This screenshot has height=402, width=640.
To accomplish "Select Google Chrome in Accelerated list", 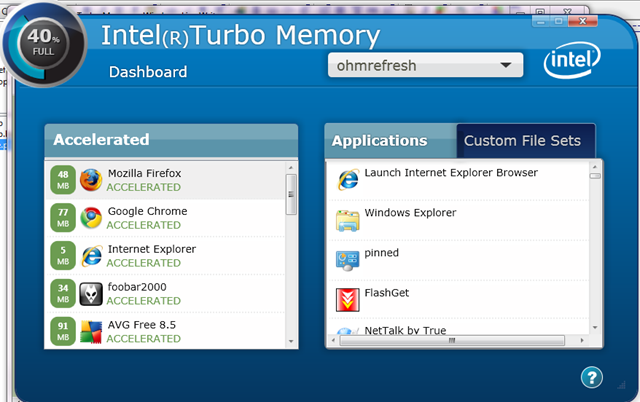I will tap(165, 218).
